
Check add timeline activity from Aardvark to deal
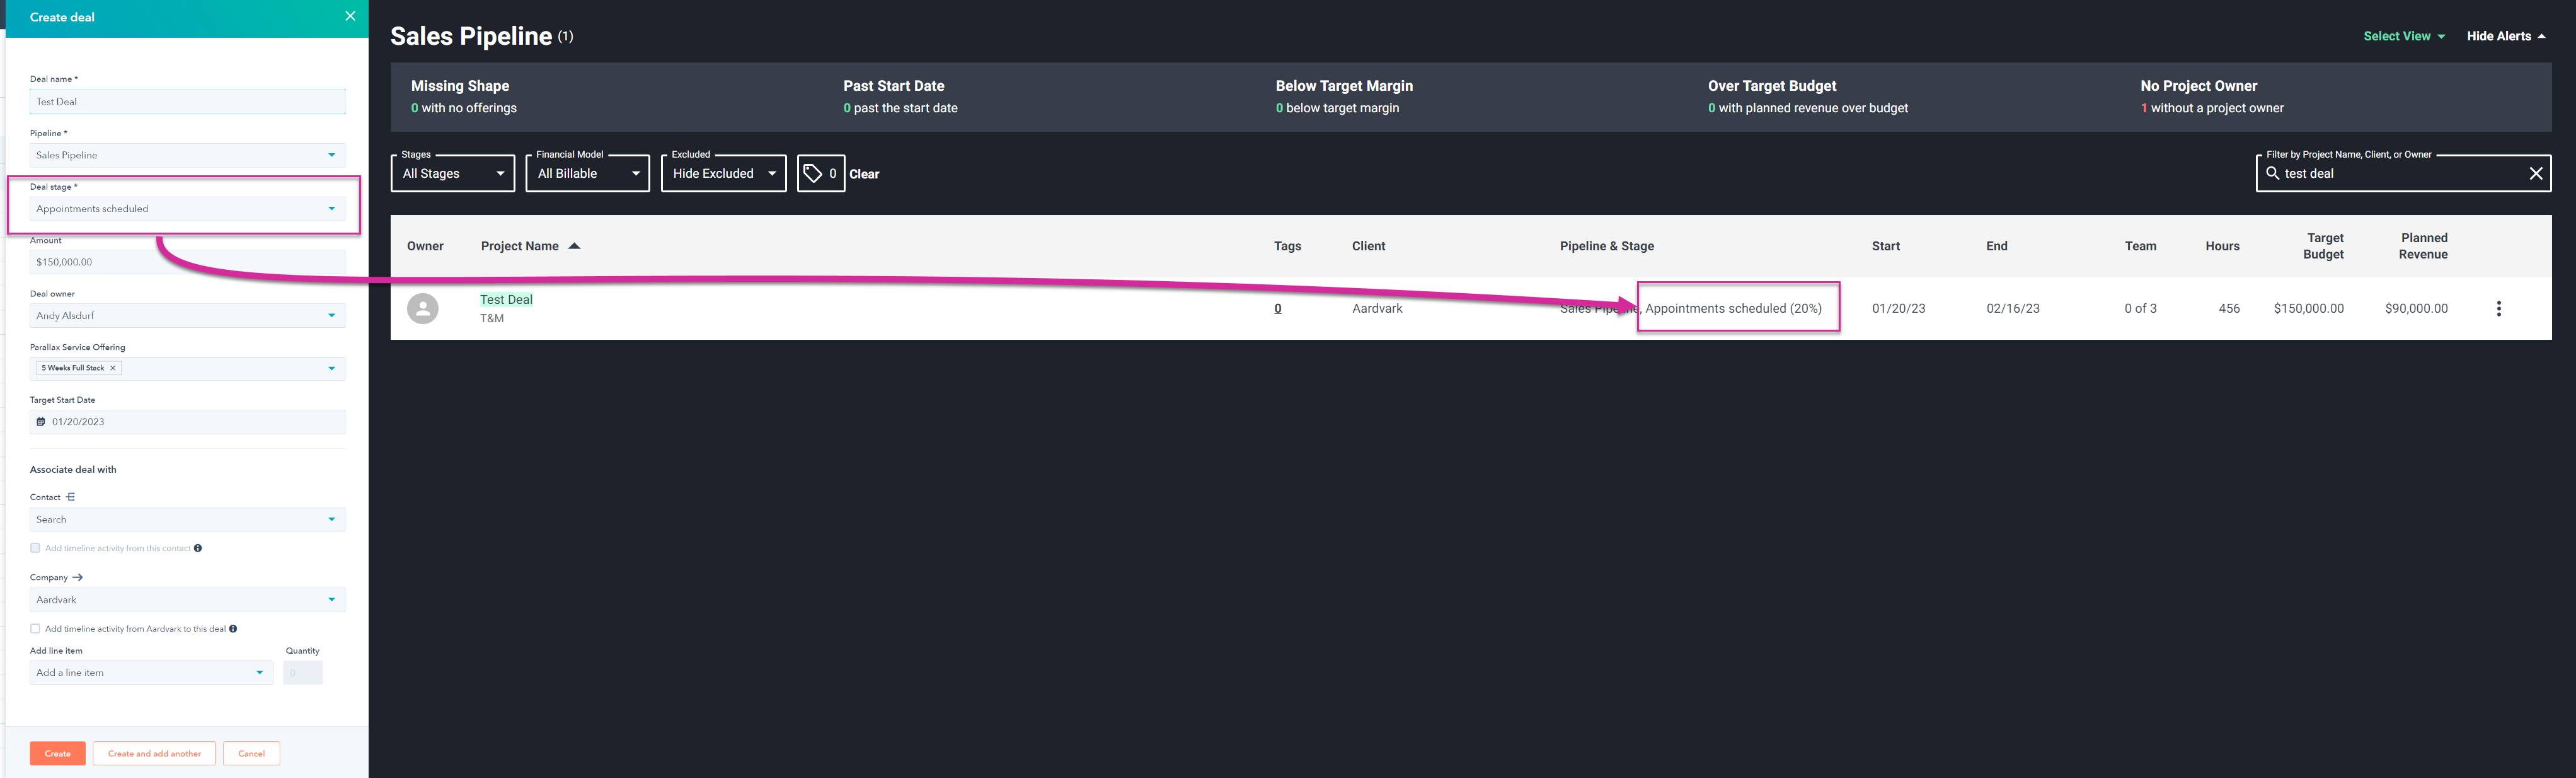pyautogui.click(x=35, y=628)
